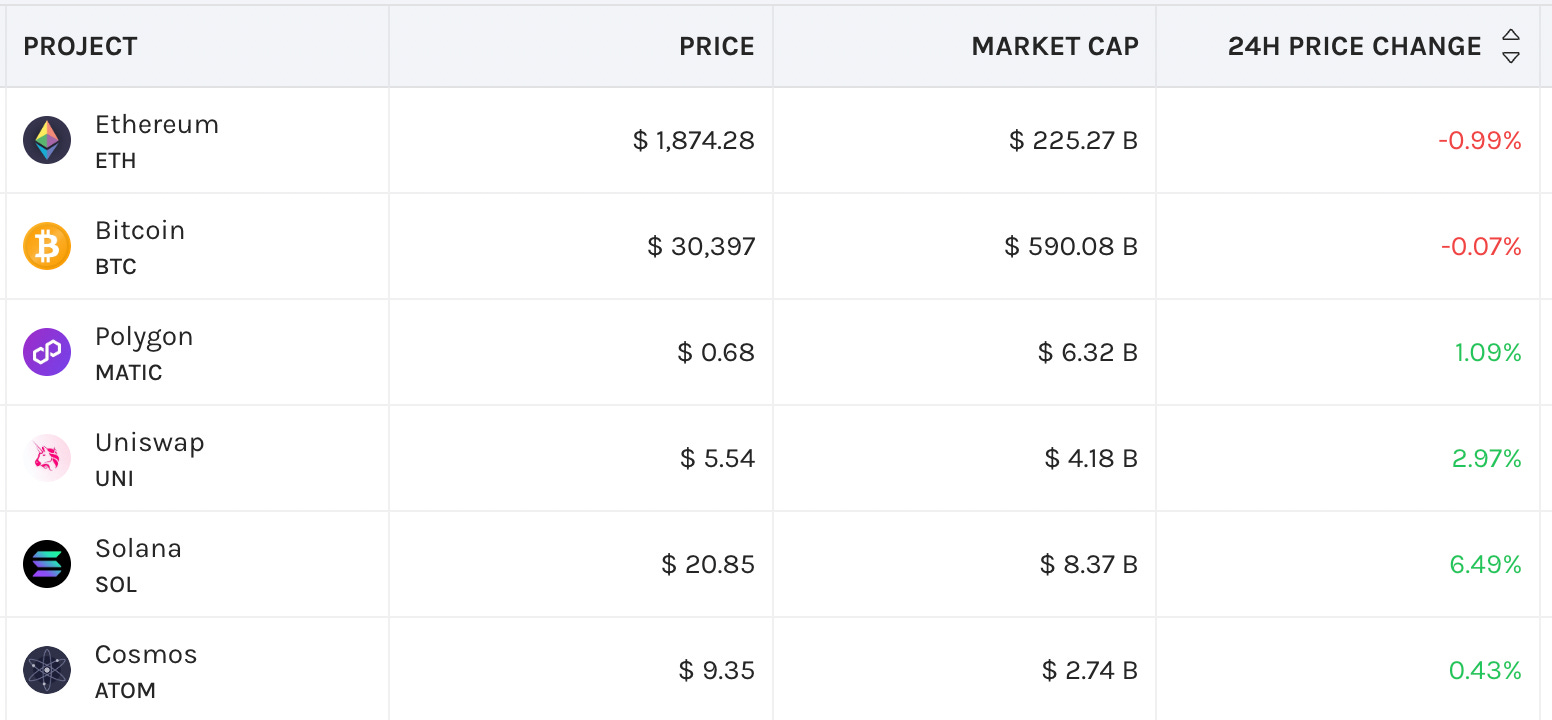Image resolution: width=1552 pixels, height=720 pixels.
Task: Click the orange Bitcoin logo icon
Action: (47, 246)
